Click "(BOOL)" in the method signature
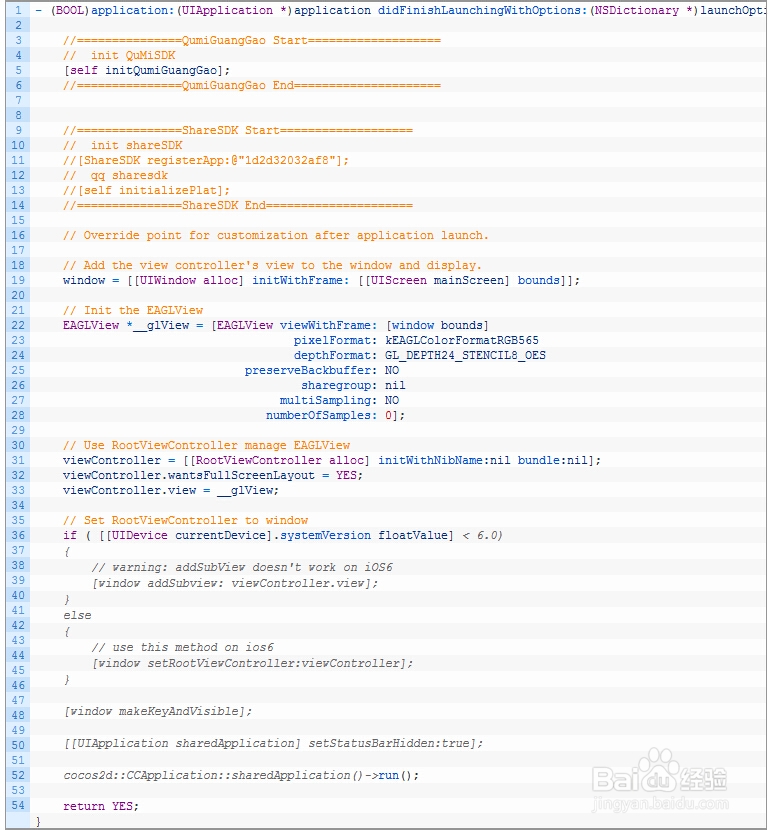This screenshot has width=772, height=830. [70, 11]
